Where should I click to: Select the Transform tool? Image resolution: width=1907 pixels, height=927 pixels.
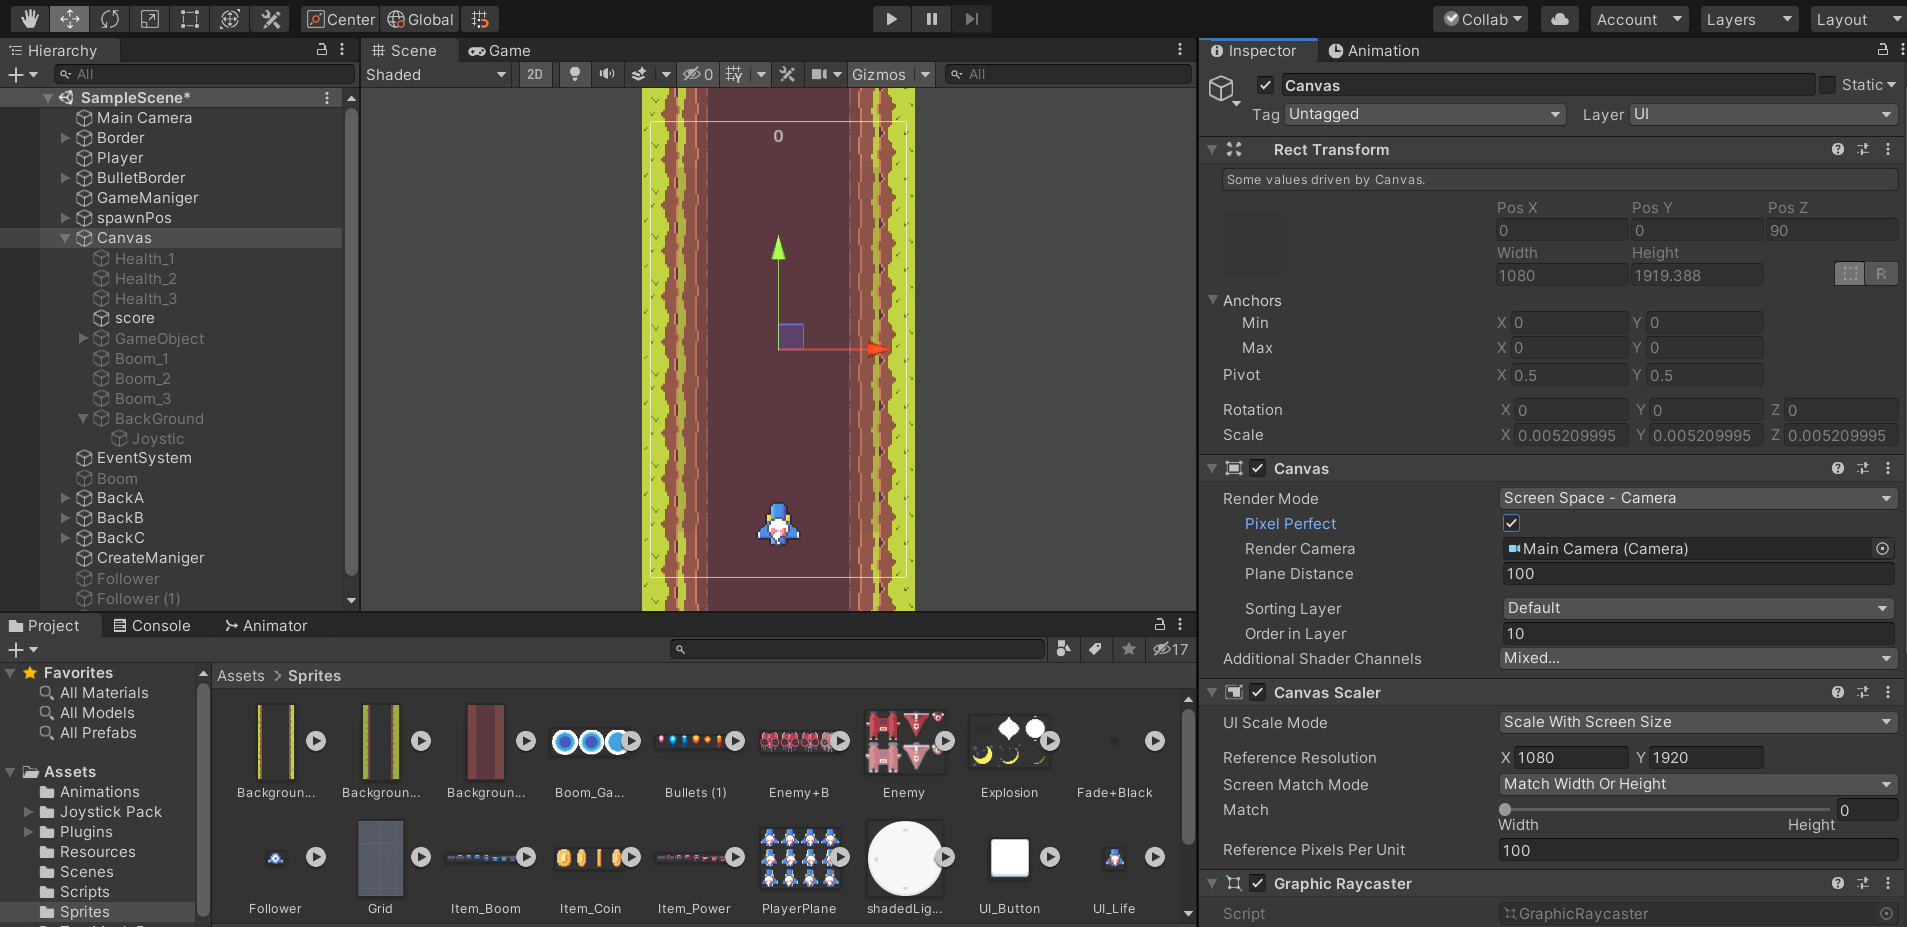(230, 19)
